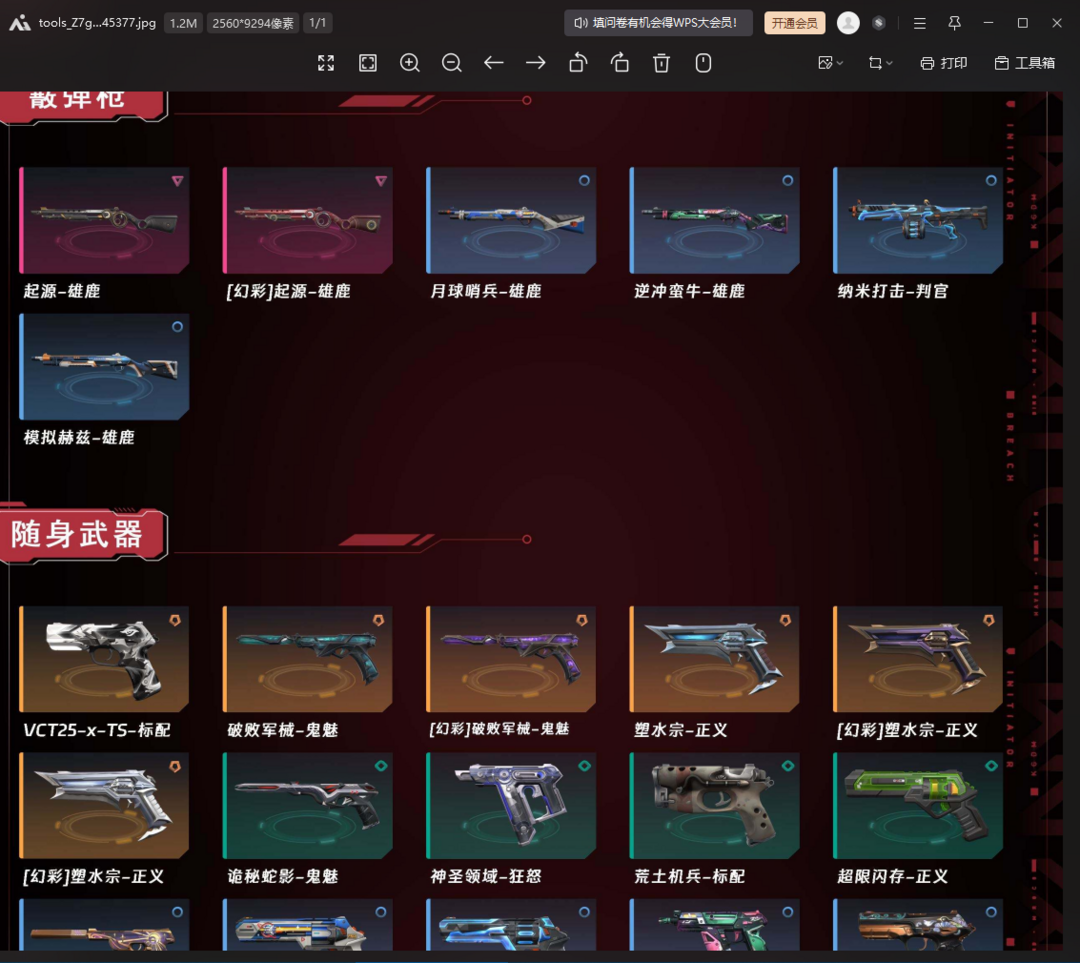
Task: Click the 1.2M file size badge
Action: click(x=183, y=23)
